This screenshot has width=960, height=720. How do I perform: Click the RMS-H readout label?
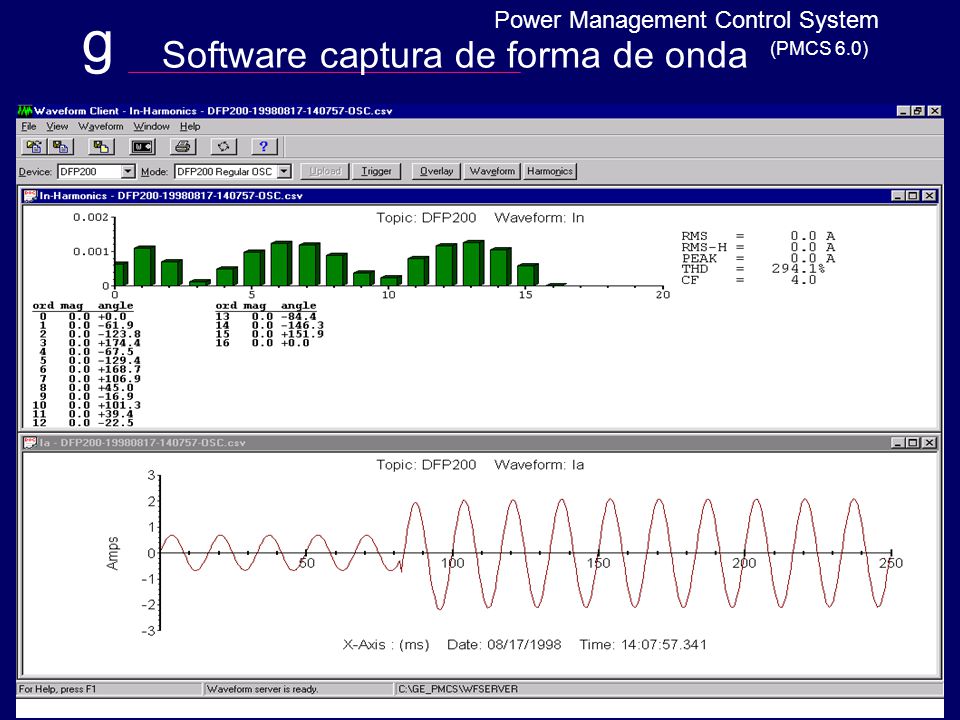click(x=704, y=247)
